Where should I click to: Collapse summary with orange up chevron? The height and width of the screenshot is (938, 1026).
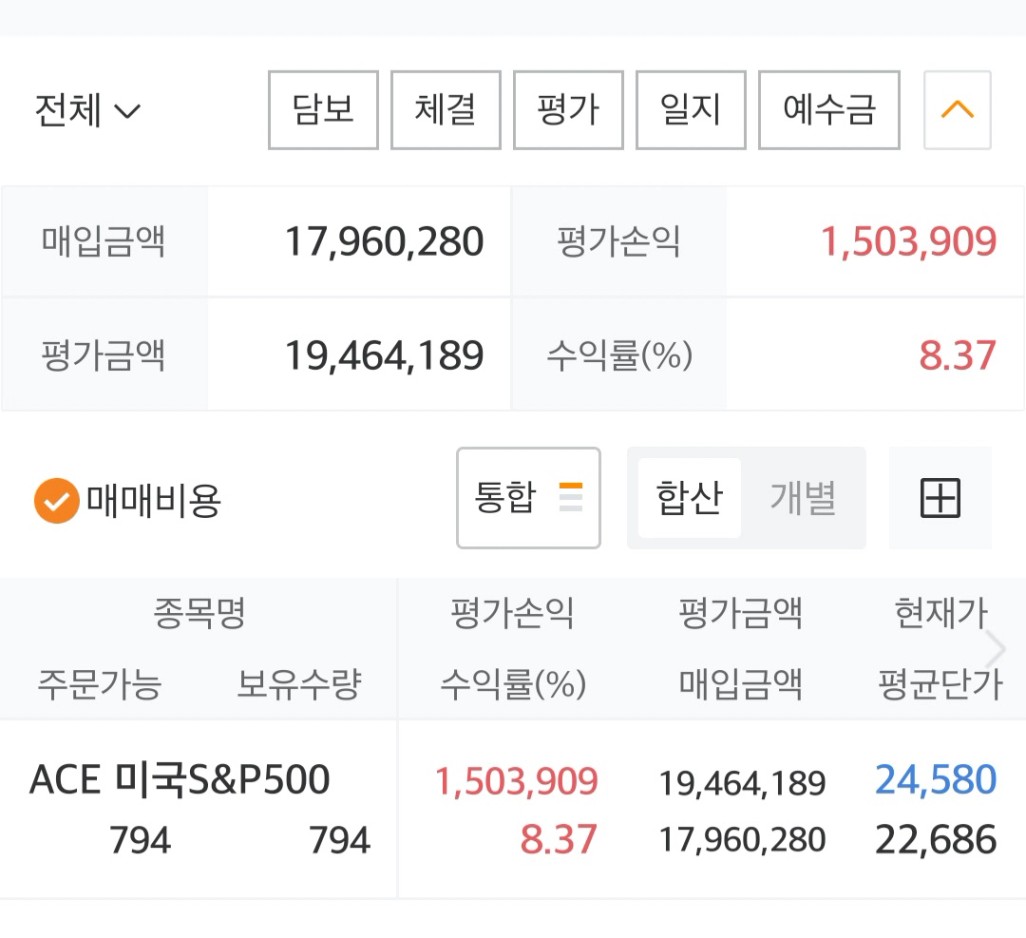(x=957, y=110)
